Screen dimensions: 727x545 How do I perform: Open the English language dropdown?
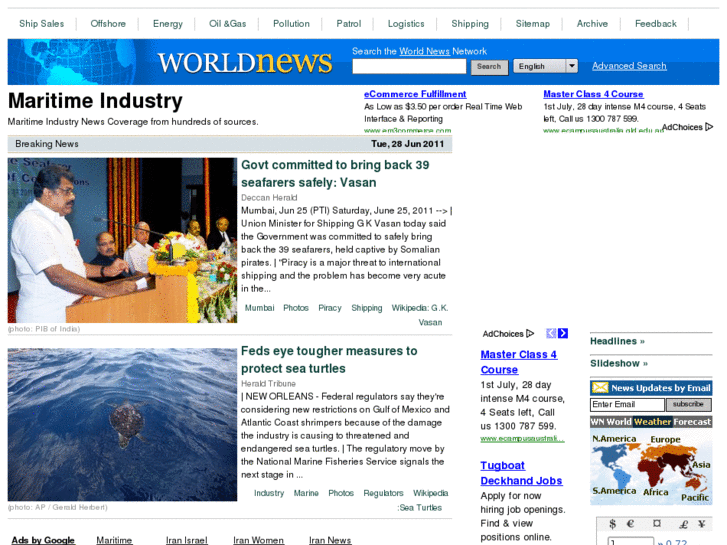[545, 66]
